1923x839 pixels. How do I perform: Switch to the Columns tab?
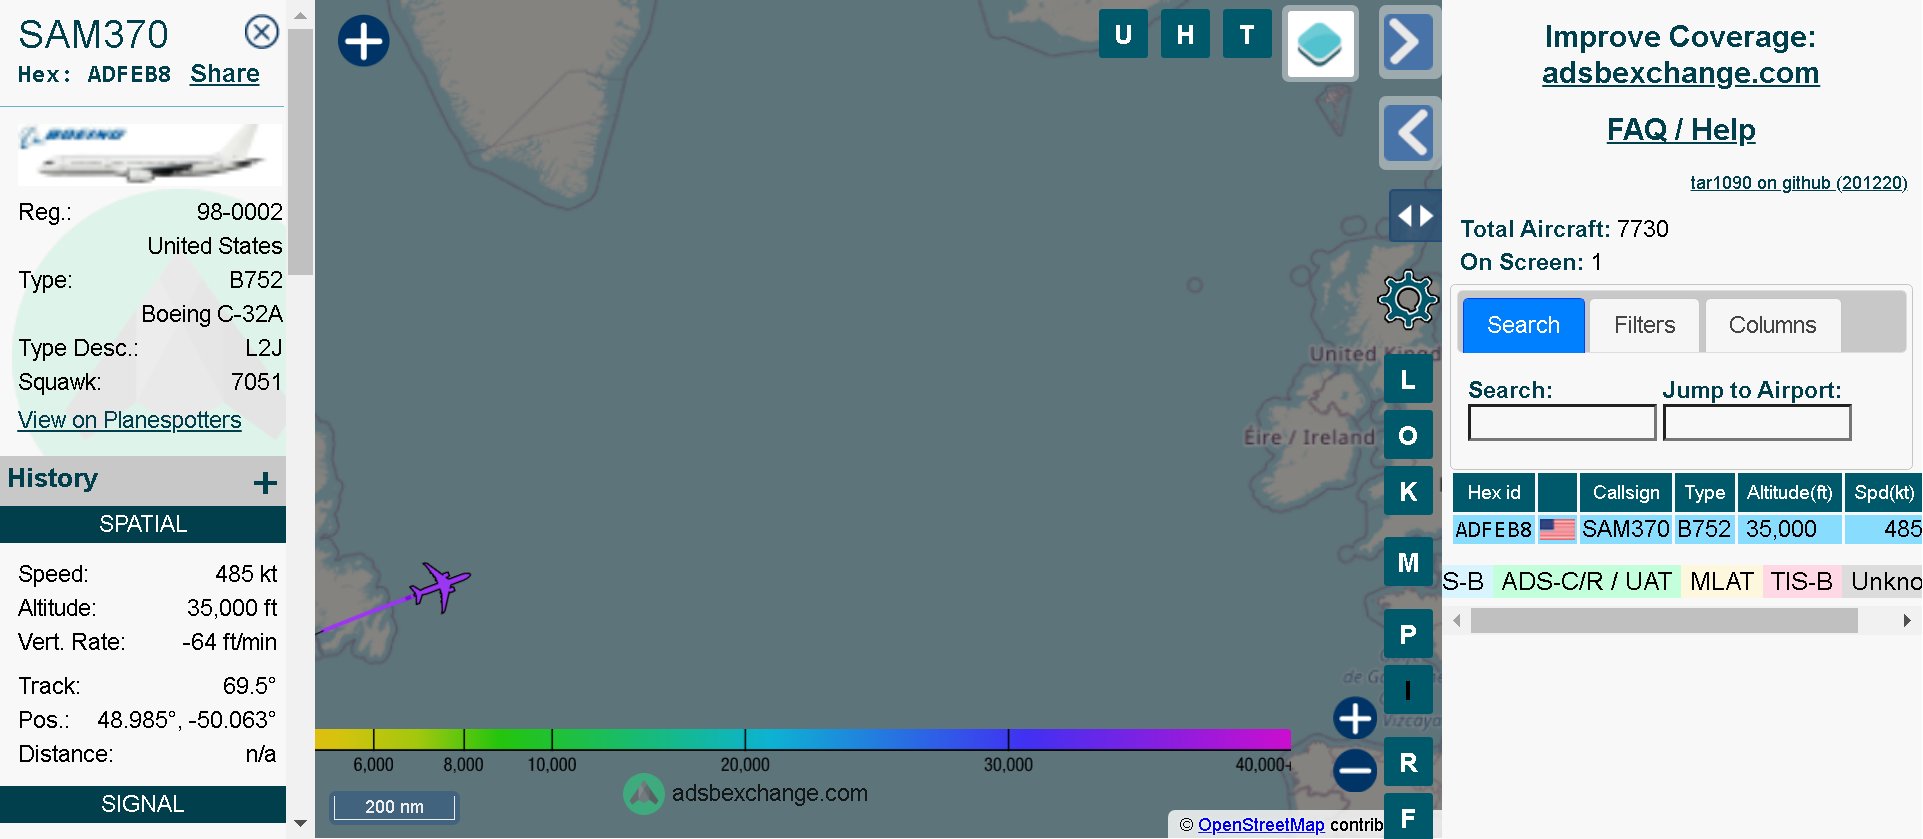(x=1772, y=325)
